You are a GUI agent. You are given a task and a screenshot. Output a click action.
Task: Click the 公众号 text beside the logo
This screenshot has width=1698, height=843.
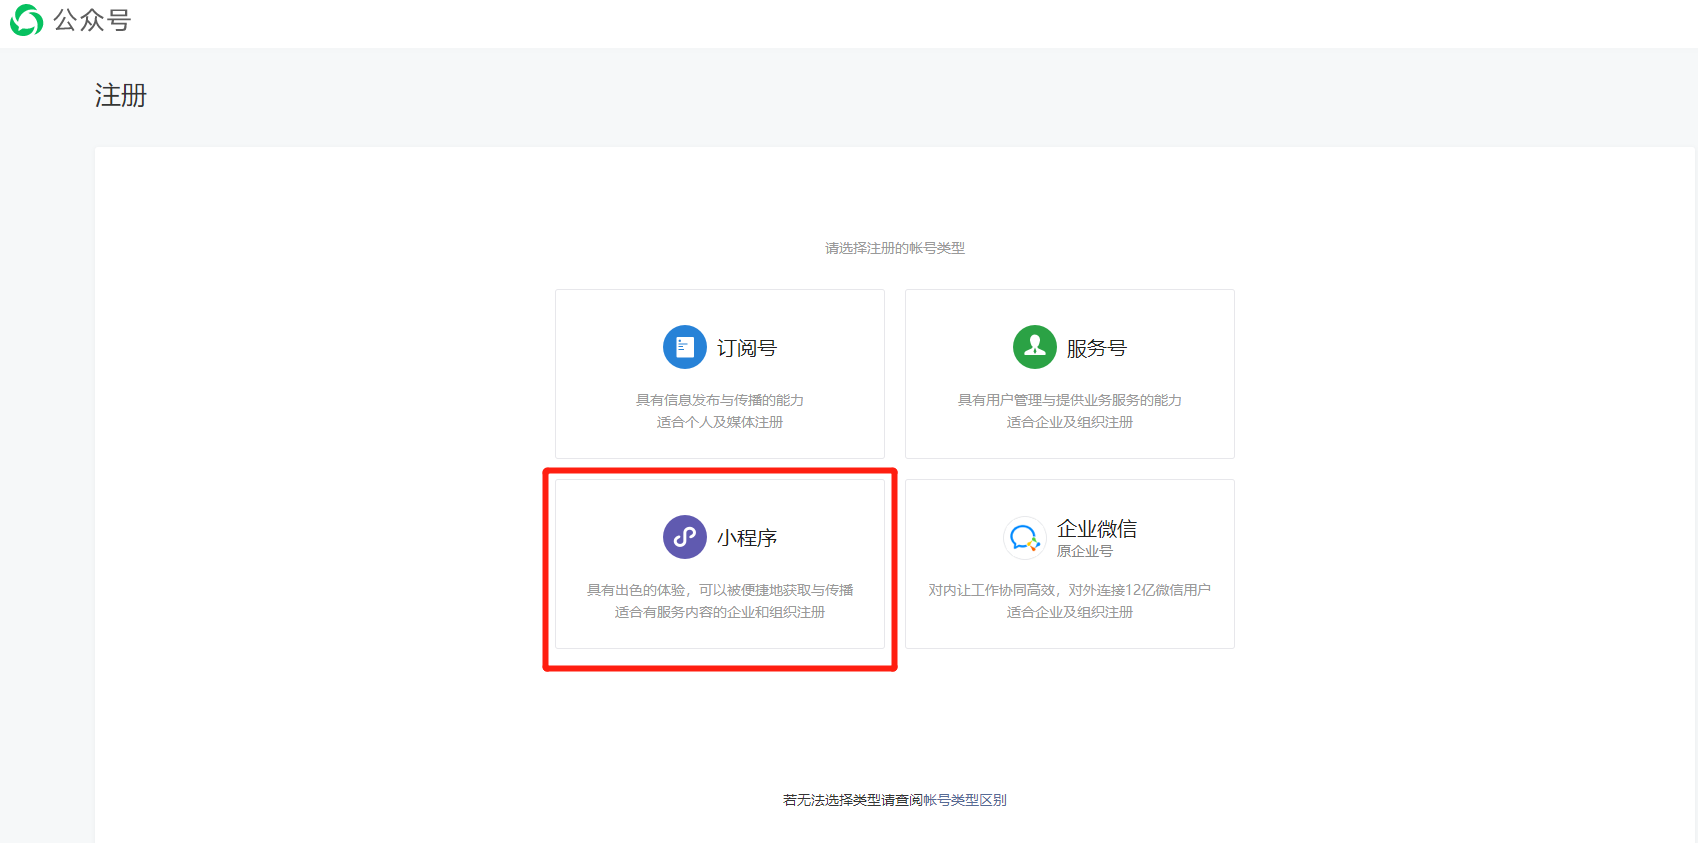[92, 20]
